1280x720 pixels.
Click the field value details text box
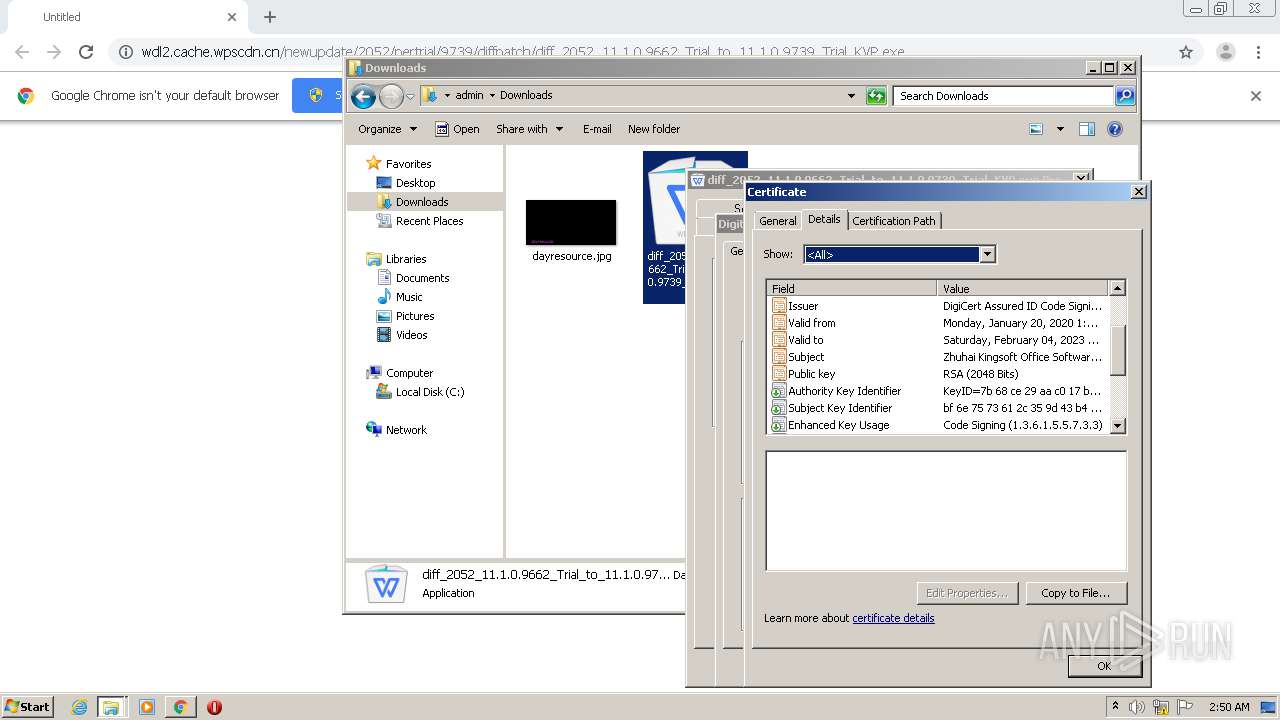[946, 511]
